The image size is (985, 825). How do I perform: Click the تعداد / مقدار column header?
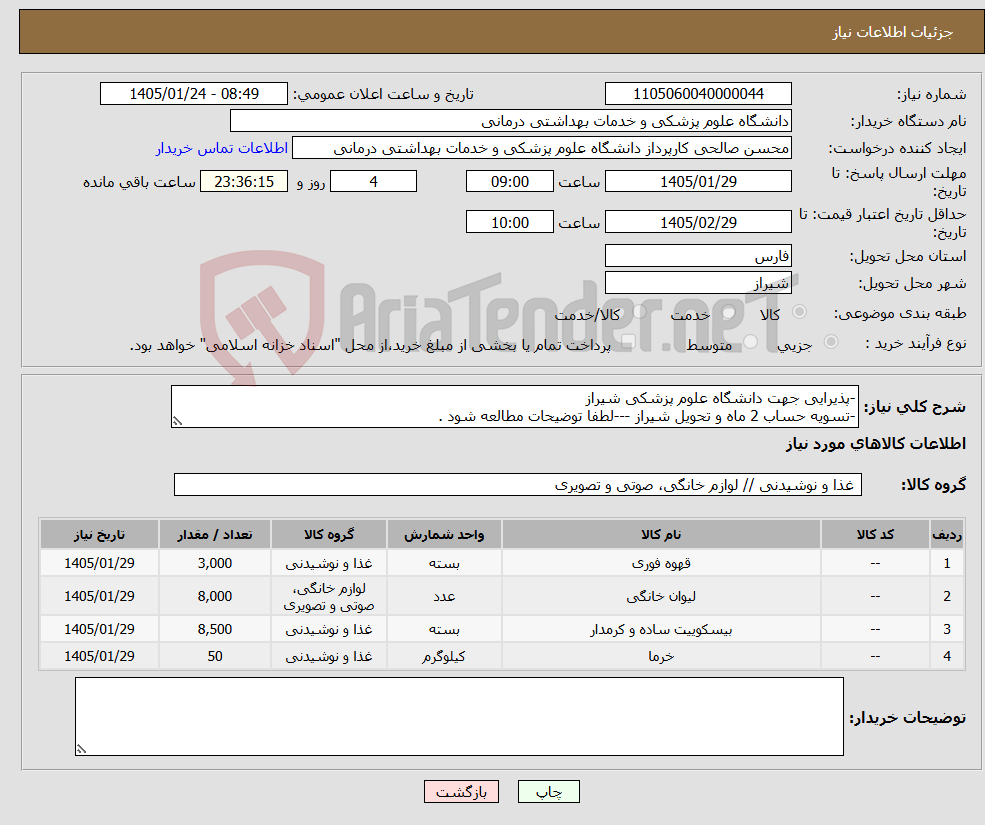click(215, 534)
